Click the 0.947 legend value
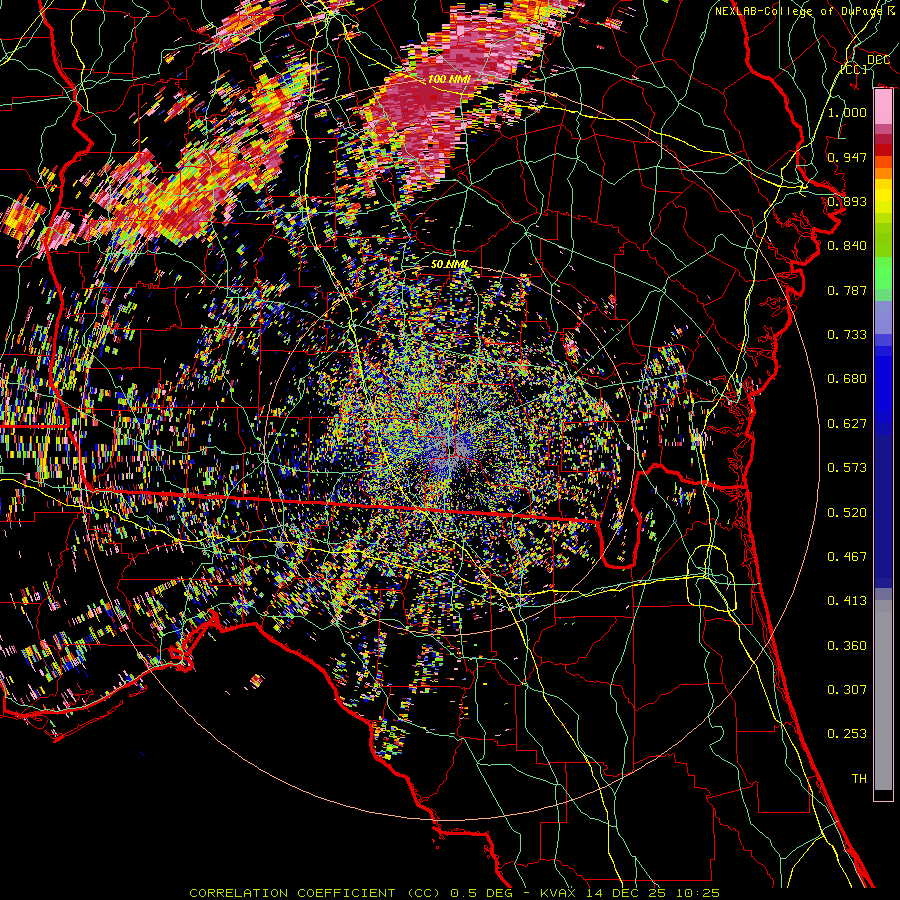The width and height of the screenshot is (900, 900). pyautogui.click(x=847, y=157)
